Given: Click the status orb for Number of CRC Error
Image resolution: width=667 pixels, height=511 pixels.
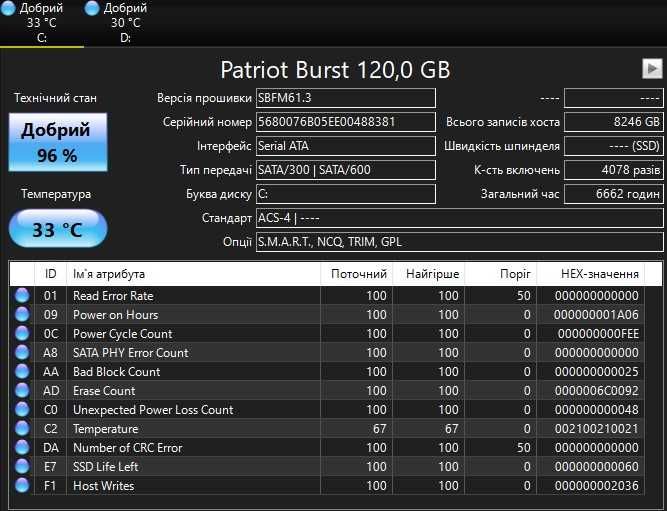Looking at the screenshot, I should pos(22,447).
